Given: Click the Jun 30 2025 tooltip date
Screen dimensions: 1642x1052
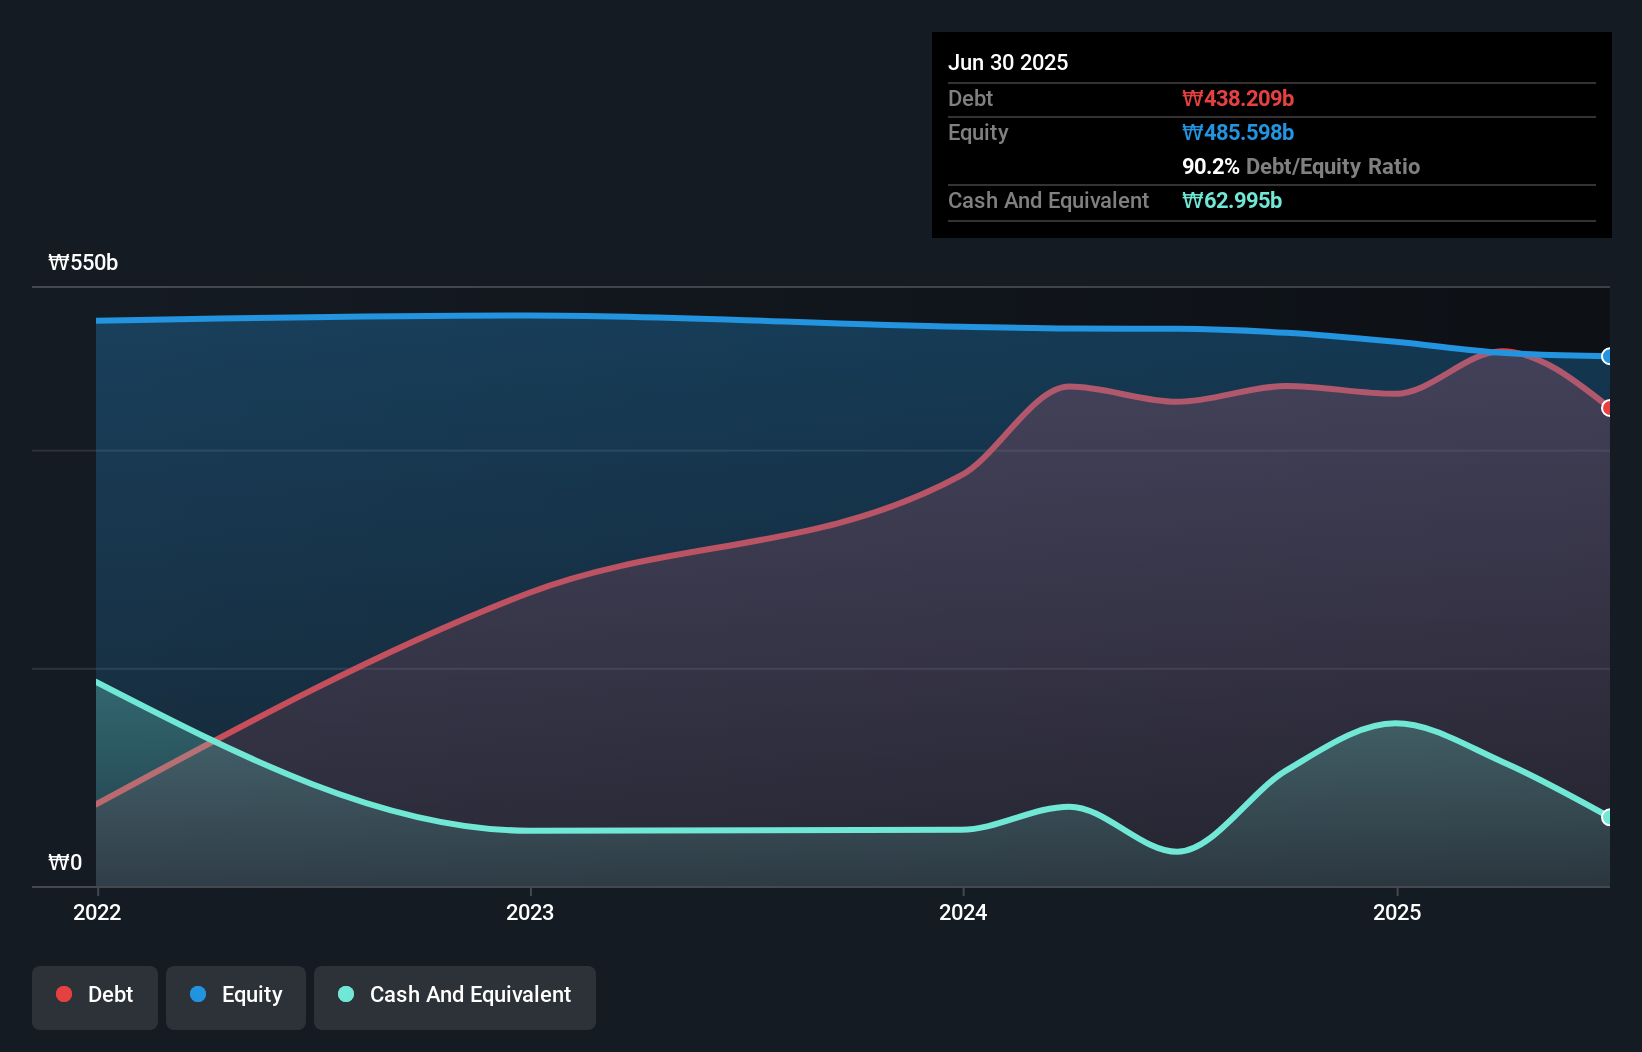Looking at the screenshot, I should point(1008,62).
